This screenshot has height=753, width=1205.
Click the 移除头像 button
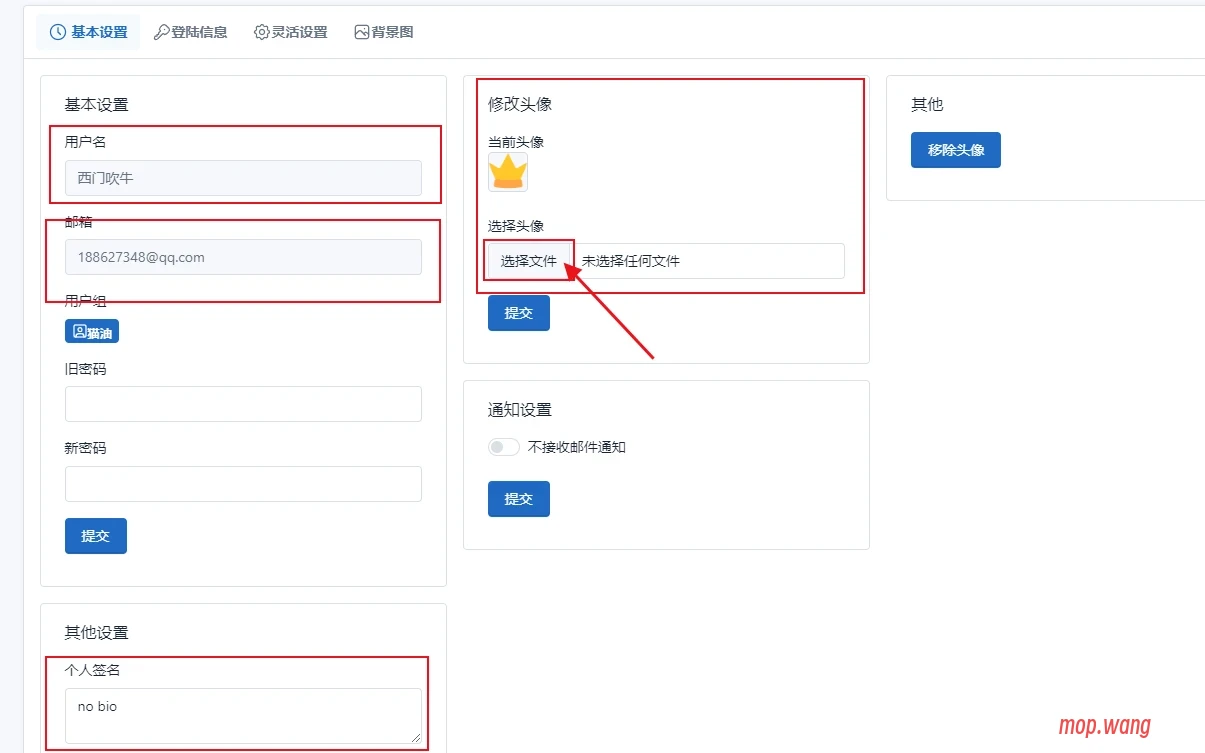pos(955,150)
